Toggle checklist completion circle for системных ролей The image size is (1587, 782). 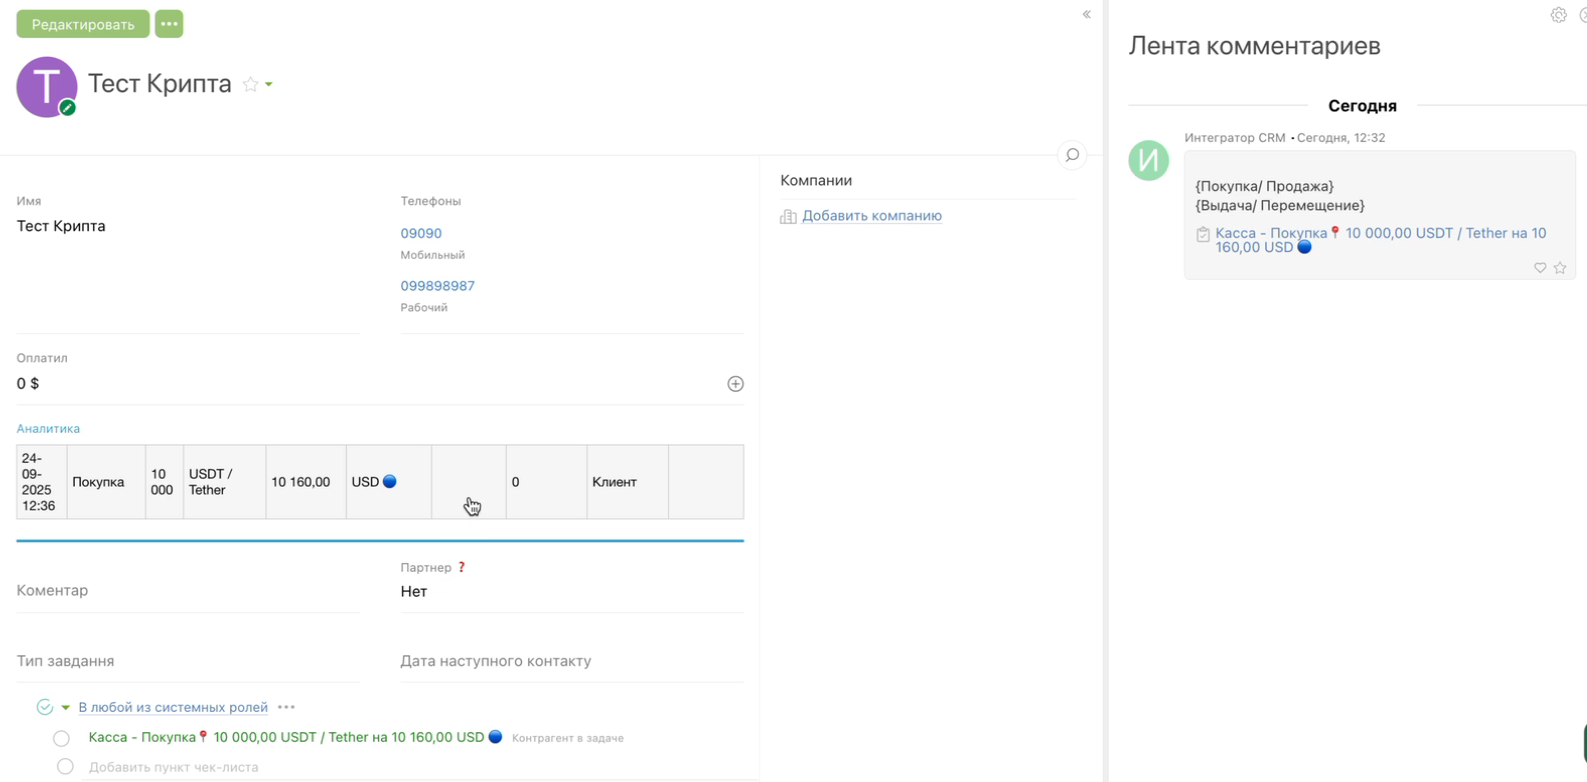(x=45, y=707)
